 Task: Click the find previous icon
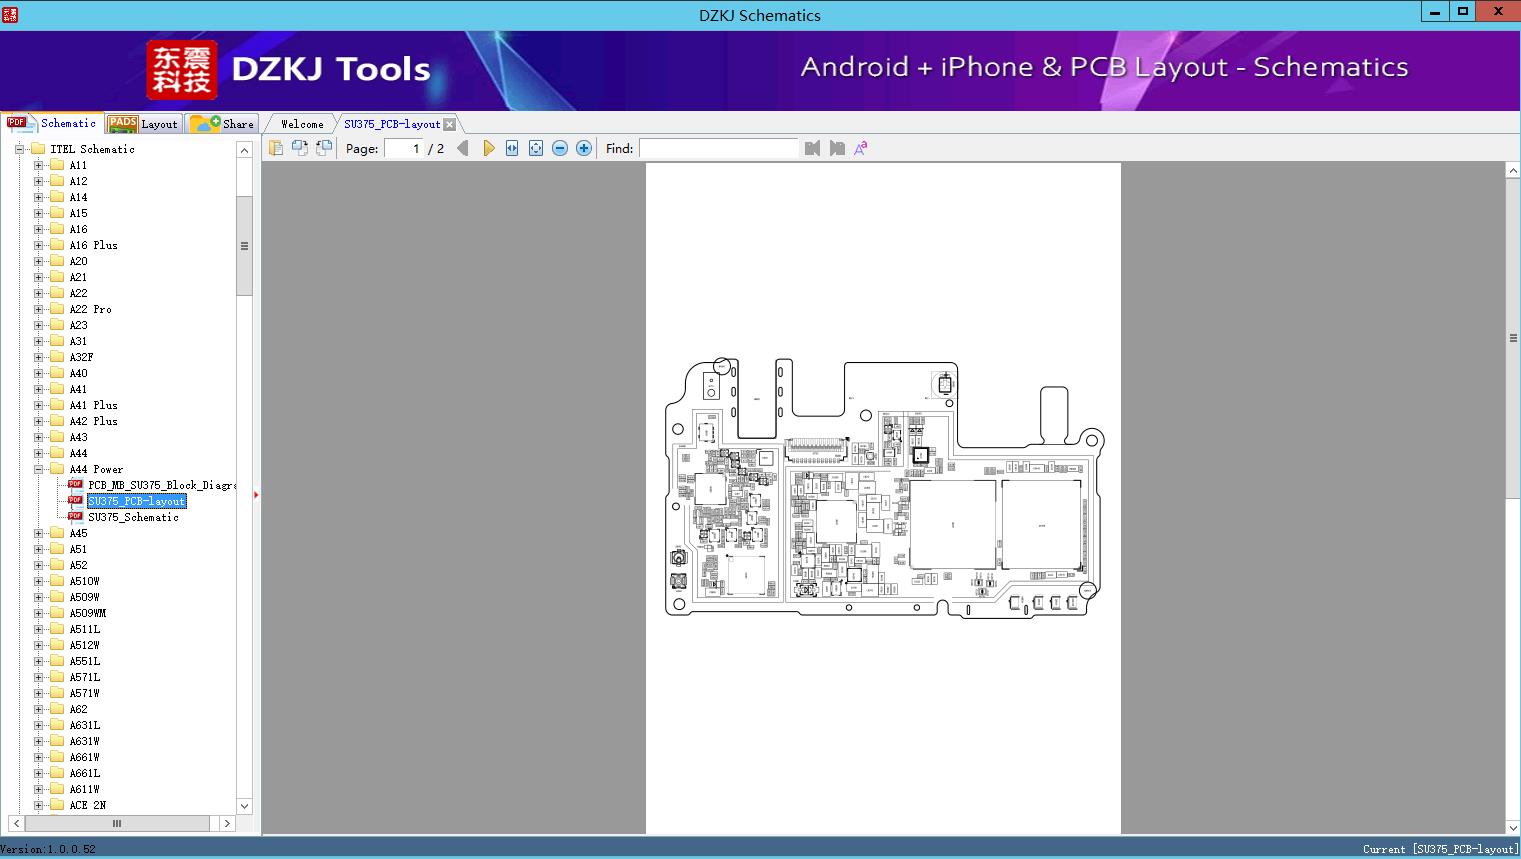coord(812,148)
